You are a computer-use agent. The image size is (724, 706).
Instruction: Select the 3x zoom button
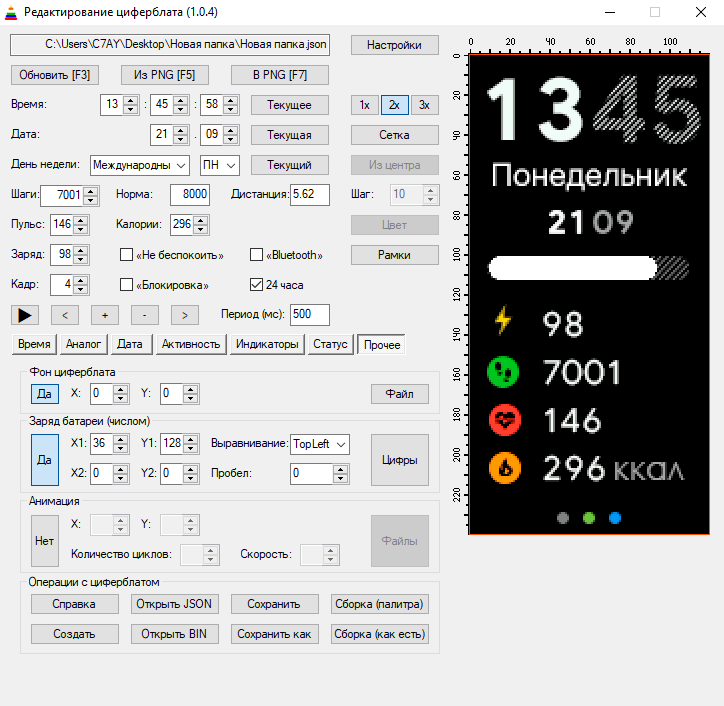tap(424, 105)
